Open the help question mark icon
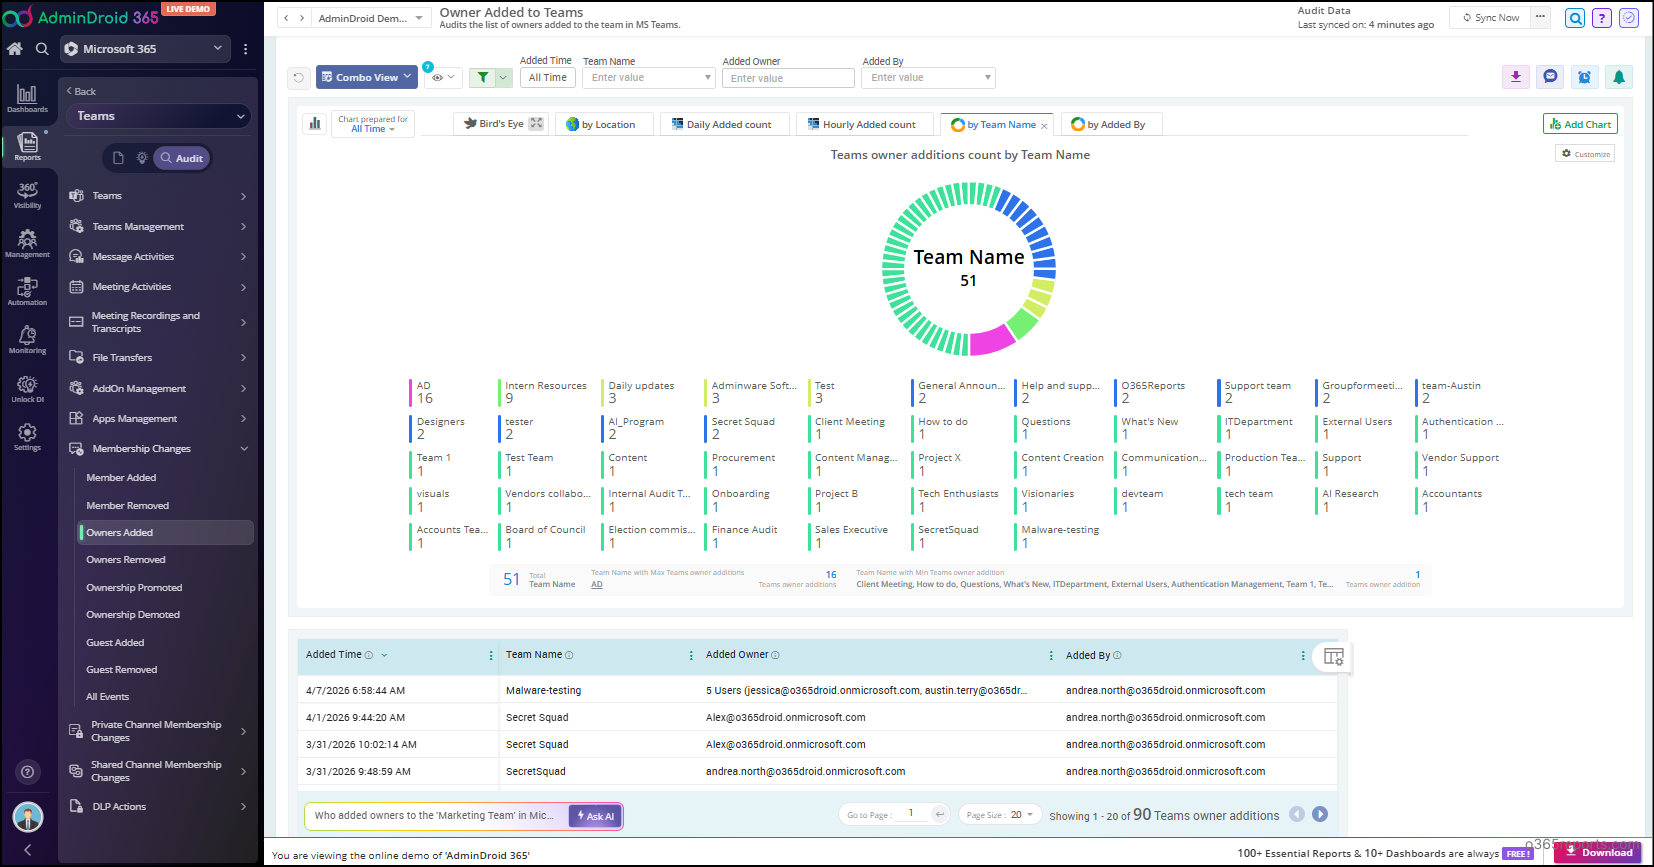1654x867 pixels. click(1602, 18)
